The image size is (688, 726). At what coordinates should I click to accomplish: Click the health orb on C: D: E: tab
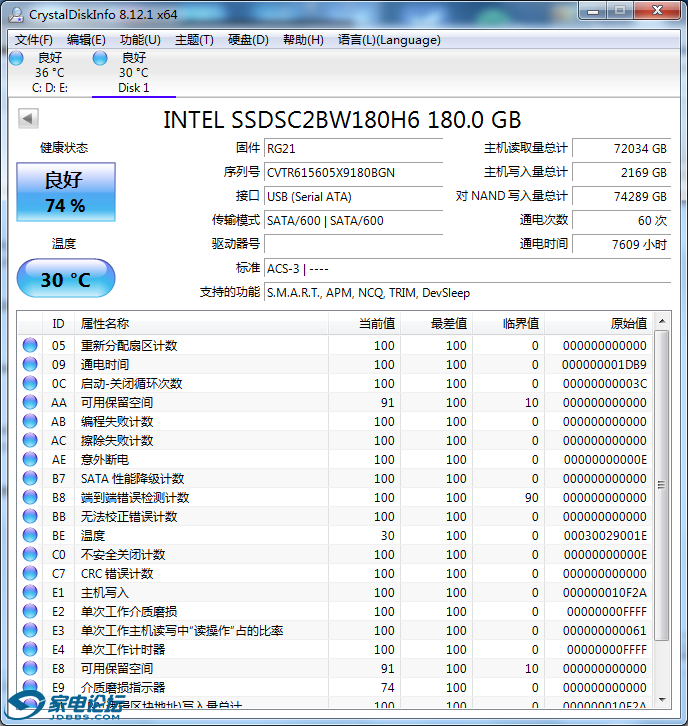16,58
